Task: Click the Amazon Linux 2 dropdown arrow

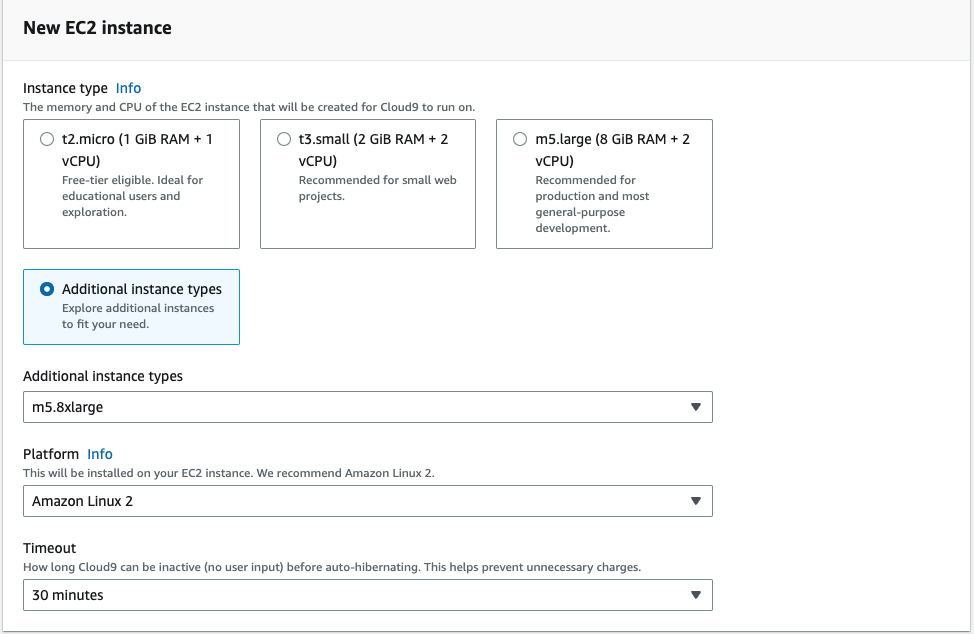Action: pos(696,501)
